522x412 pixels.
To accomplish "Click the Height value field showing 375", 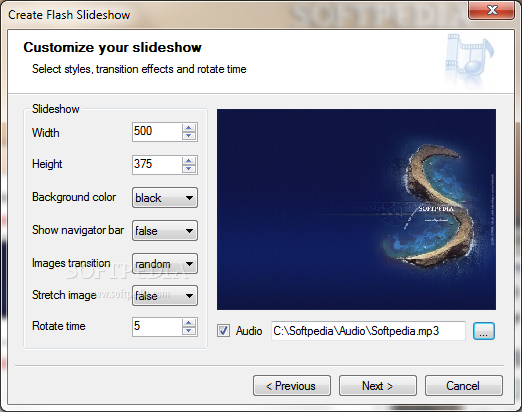I will pyautogui.click(x=157, y=164).
